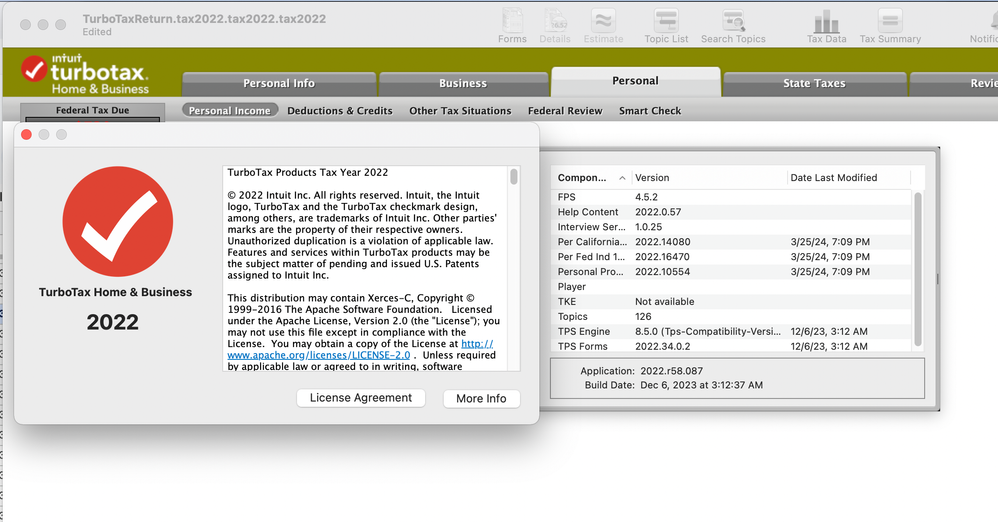Open the State Taxes tab
This screenshot has height=522, width=998.
pos(814,83)
